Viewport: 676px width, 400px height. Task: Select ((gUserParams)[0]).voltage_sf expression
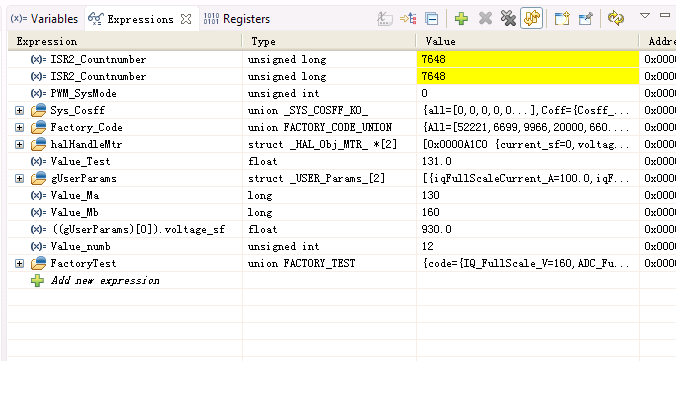138,229
